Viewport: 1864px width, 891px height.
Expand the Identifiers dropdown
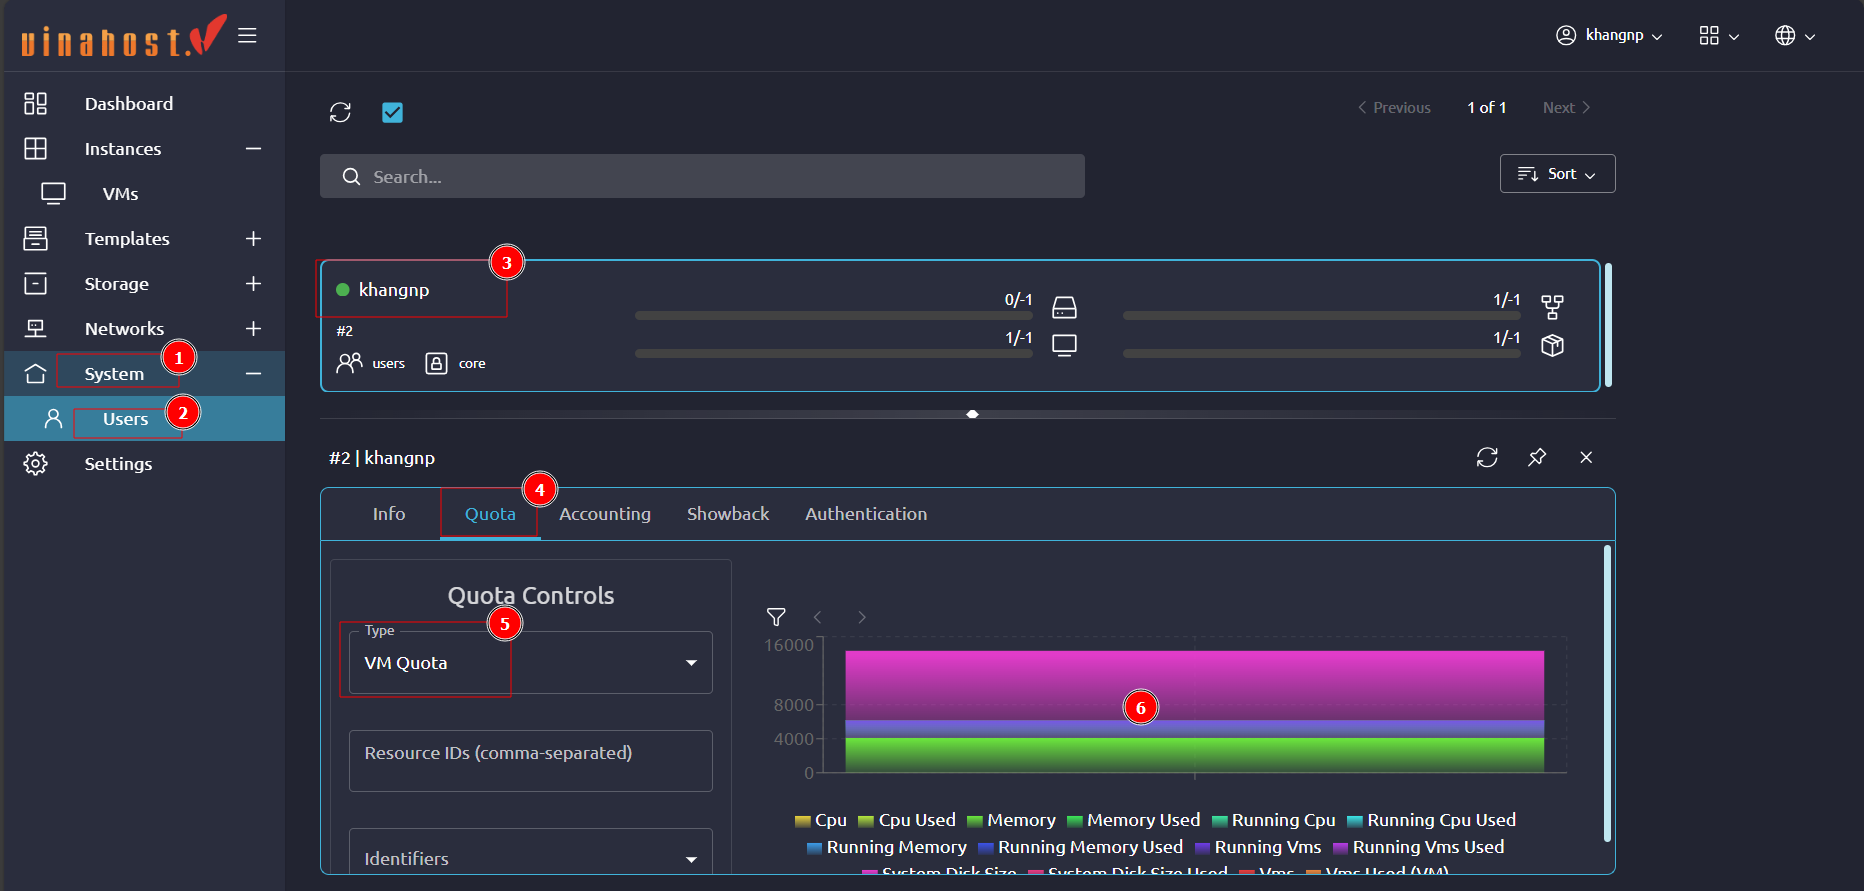point(530,858)
